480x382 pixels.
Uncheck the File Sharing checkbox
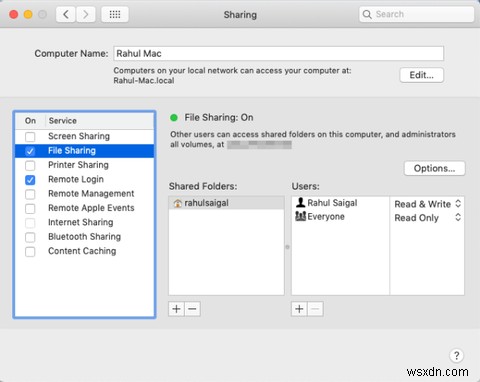tap(30, 151)
